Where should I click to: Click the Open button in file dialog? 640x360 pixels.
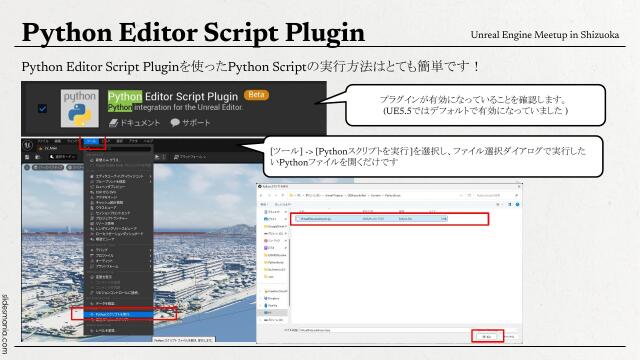tap(487, 337)
